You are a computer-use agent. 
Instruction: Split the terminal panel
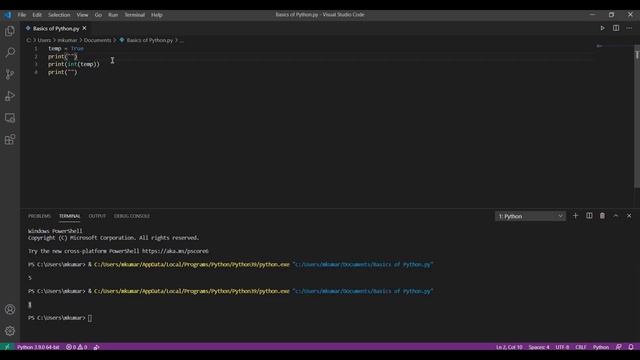click(x=589, y=216)
